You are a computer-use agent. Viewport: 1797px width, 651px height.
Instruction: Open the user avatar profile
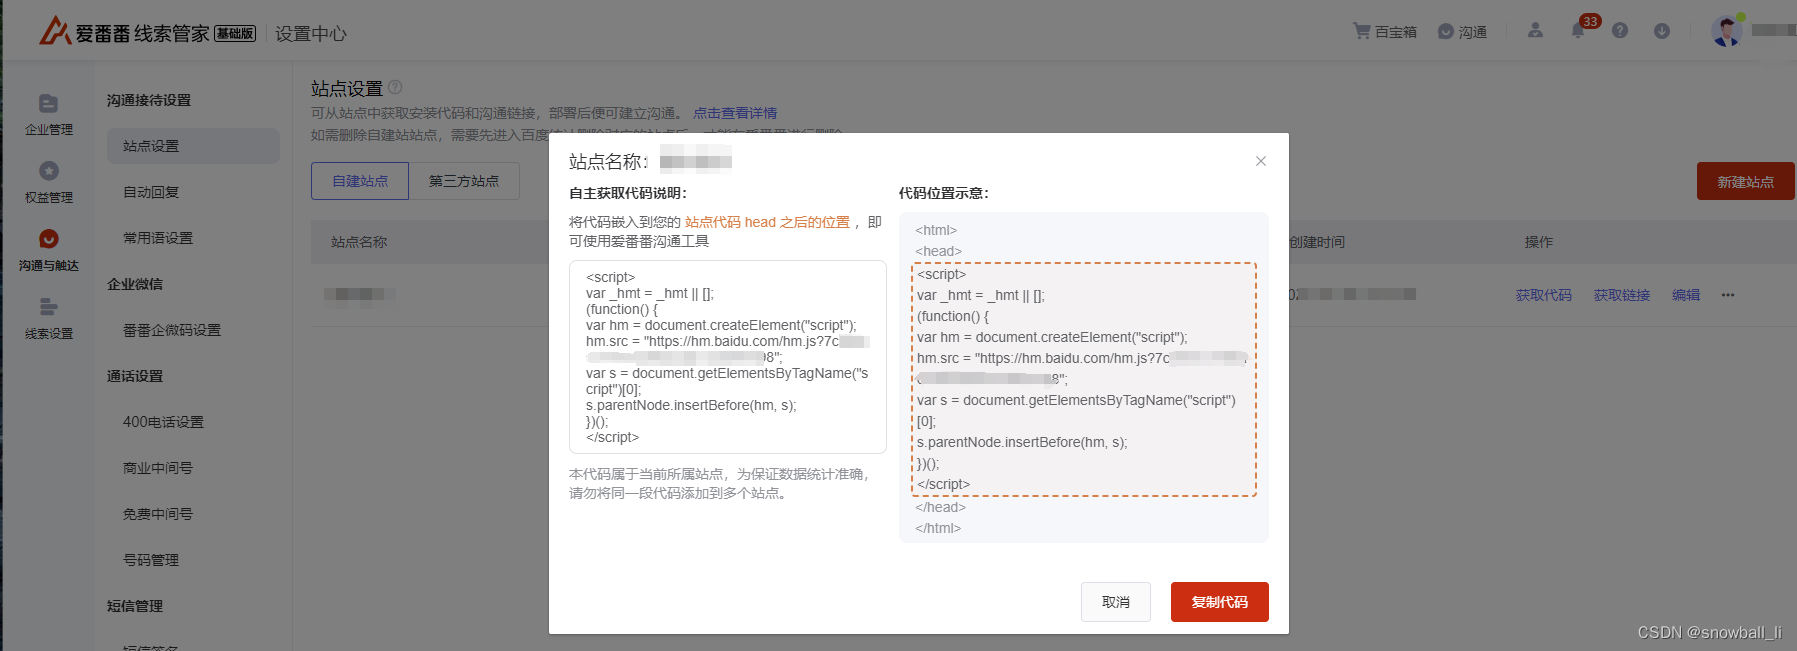tap(1726, 31)
